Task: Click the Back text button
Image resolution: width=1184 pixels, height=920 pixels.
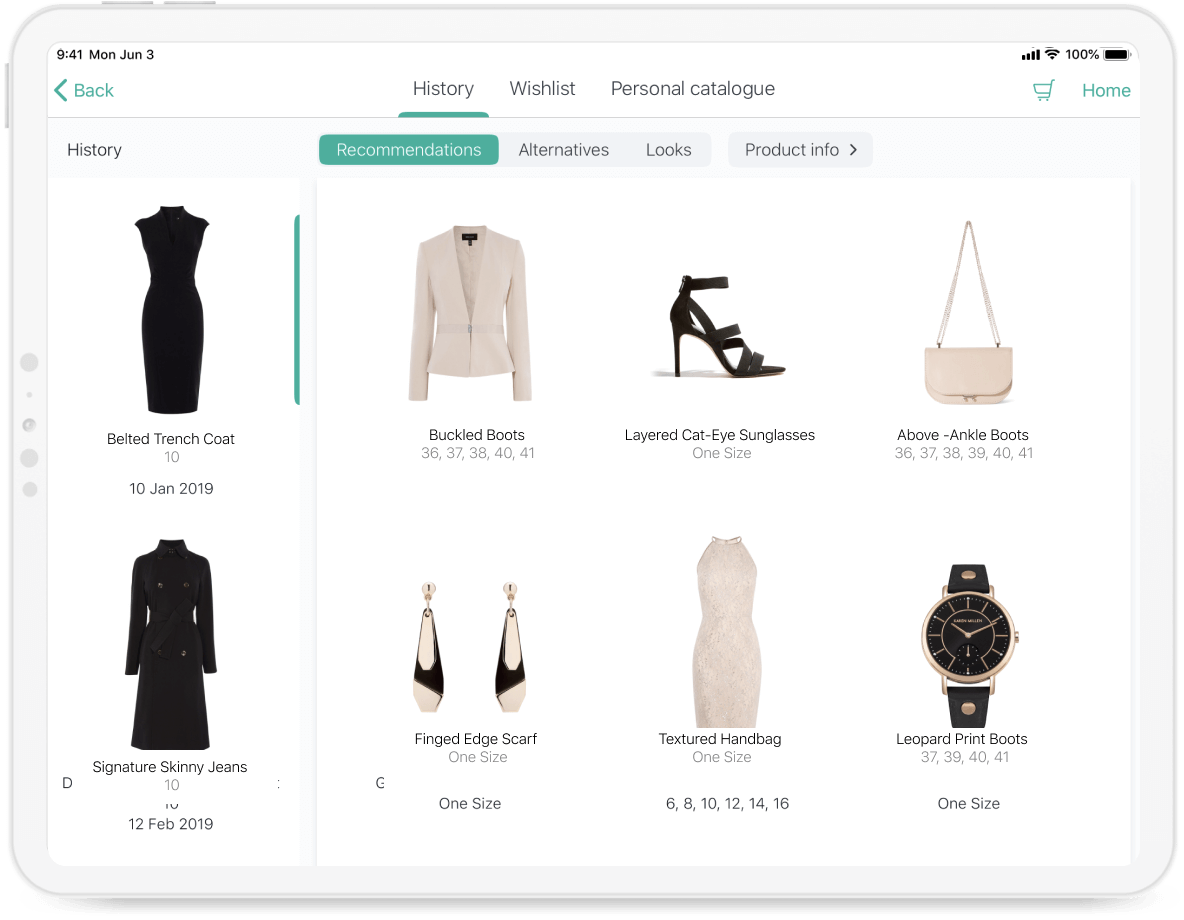Action: (x=94, y=91)
